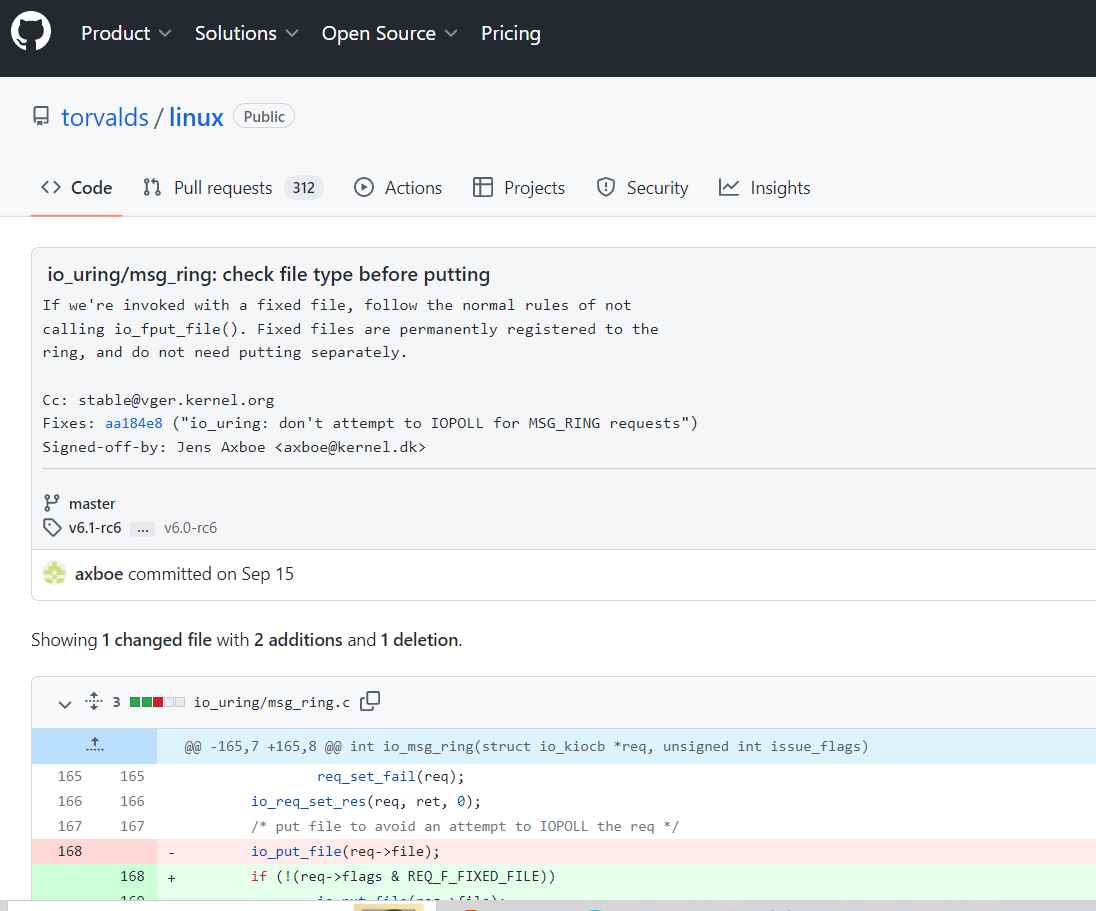
Task: Open the Solutions dropdown
Action: point(245,33)
